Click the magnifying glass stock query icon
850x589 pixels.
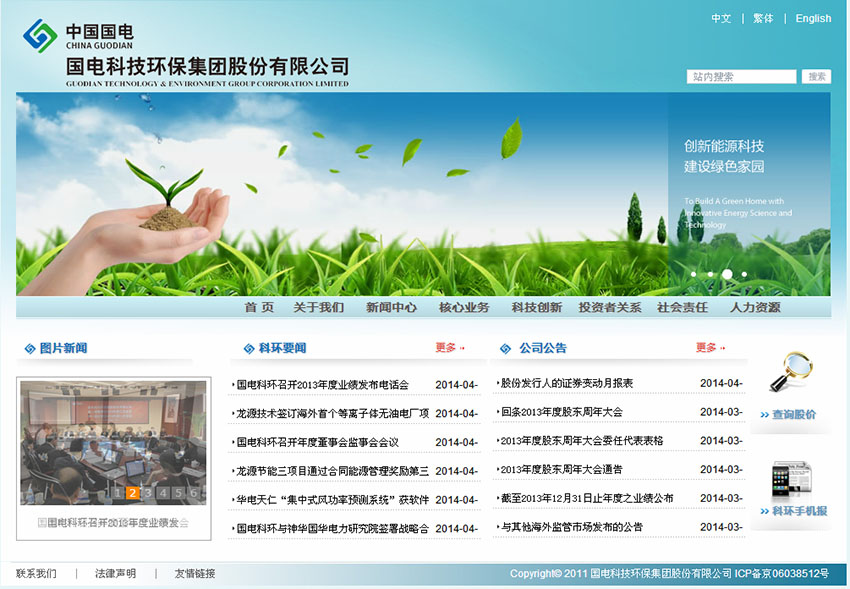pos(791,373)
